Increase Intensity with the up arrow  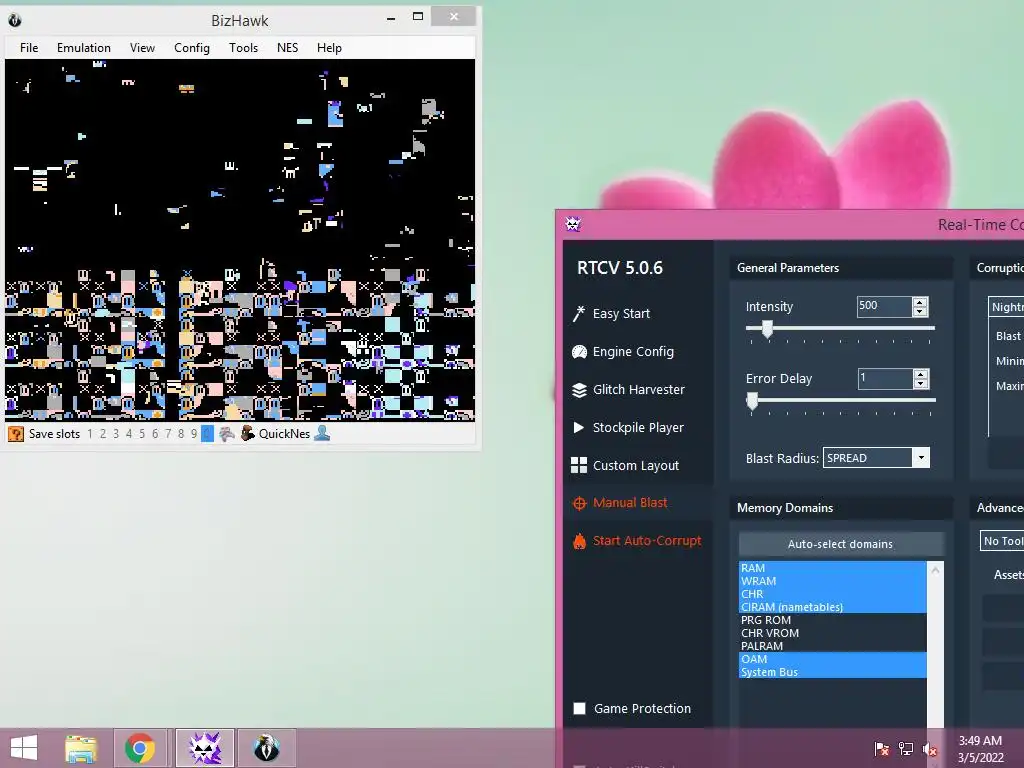point(920,302)
